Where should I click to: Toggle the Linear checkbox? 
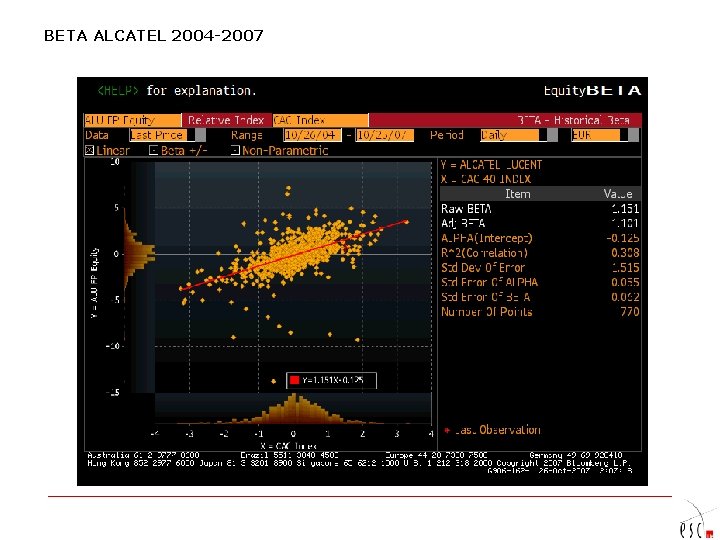pyautogui.click(x=90, y=150)
